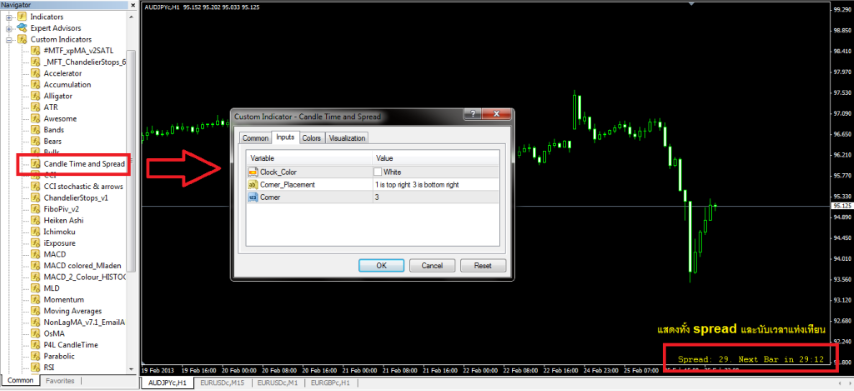Click the Corner variable icon
This screenshot has width=854, height=391.
tap(253, 197)
